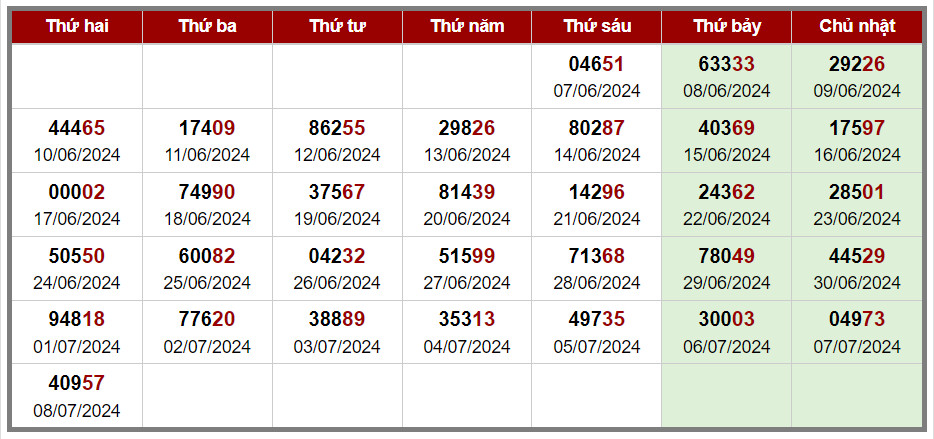The image size is (934, 439).
Task: Select result 44529 for 30/06/2024
Action: click(857, 268)
